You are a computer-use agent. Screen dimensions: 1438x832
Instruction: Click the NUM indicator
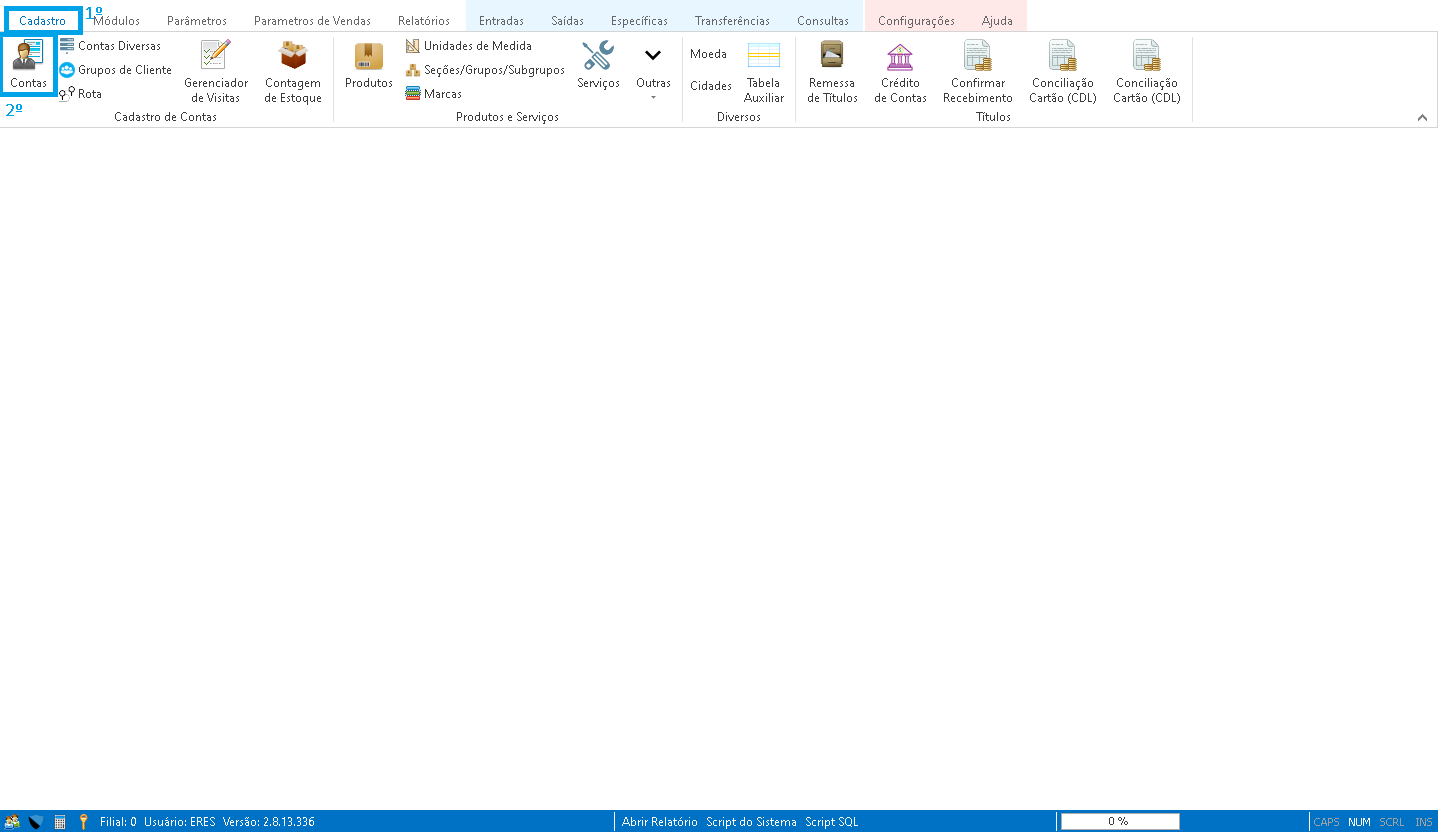1359,822
